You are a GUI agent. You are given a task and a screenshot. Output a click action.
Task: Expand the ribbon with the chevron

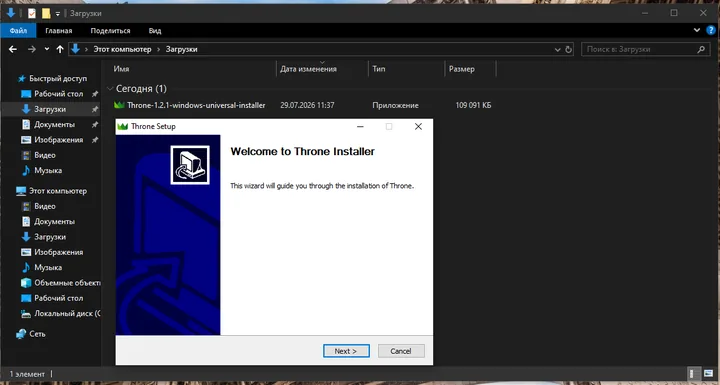pos(697,30)
